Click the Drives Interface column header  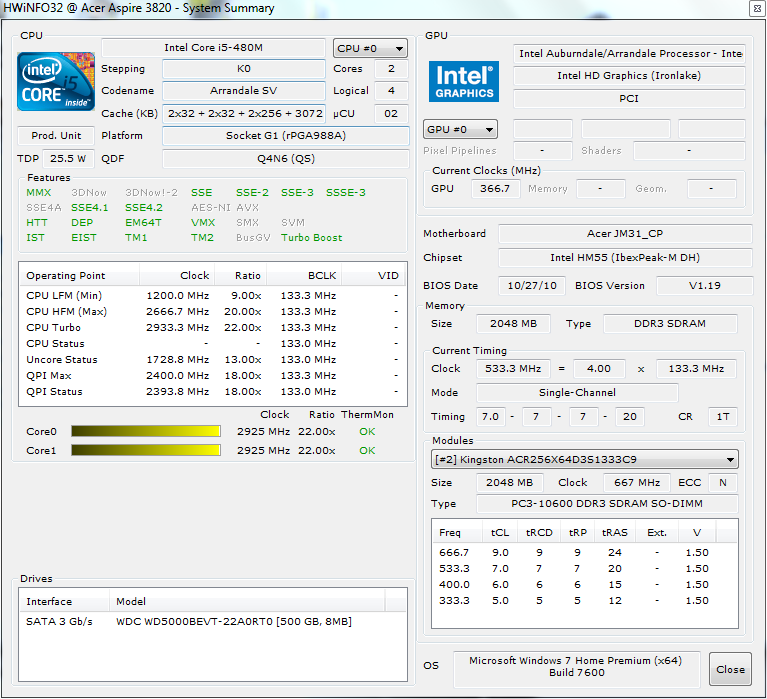point(64,601)
